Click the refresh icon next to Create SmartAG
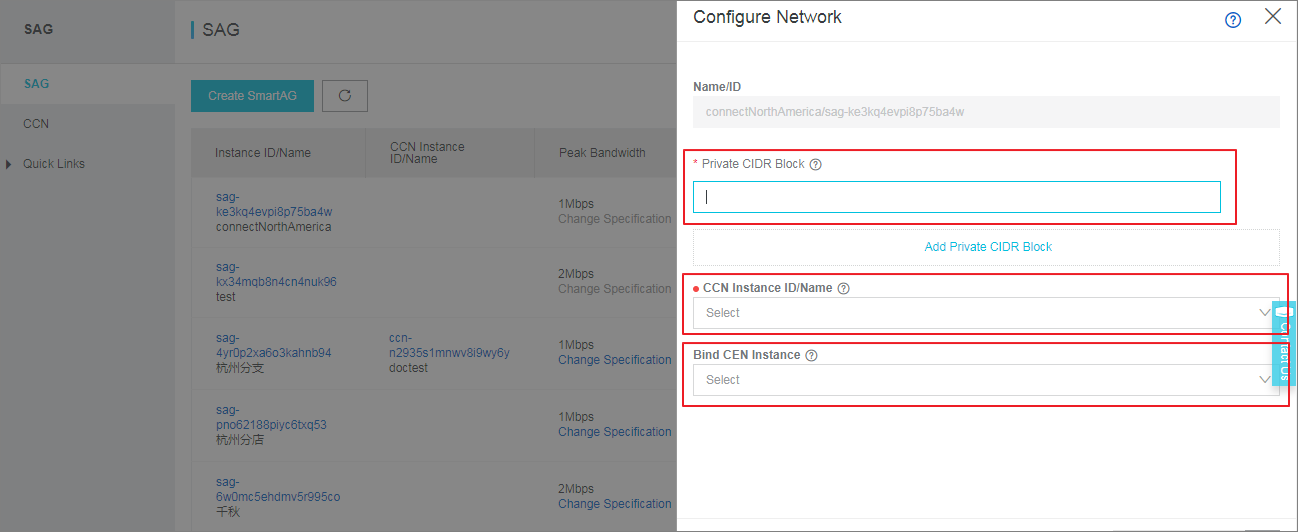This screenshot has height=532, width=1298. pyautogui.click(x=345, y=96)
